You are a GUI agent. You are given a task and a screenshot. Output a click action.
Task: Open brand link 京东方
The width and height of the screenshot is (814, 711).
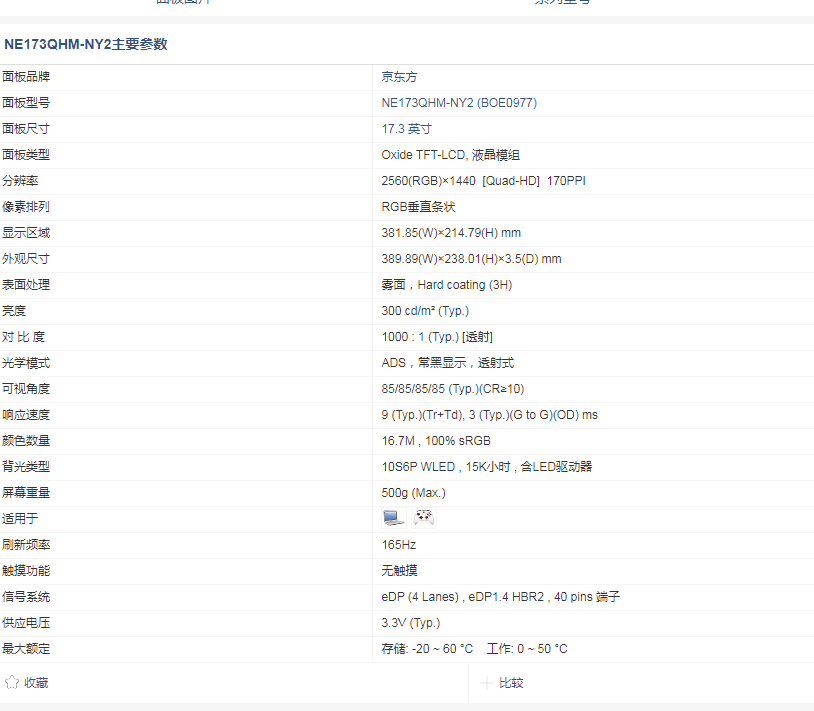click(x=399, y=77)
